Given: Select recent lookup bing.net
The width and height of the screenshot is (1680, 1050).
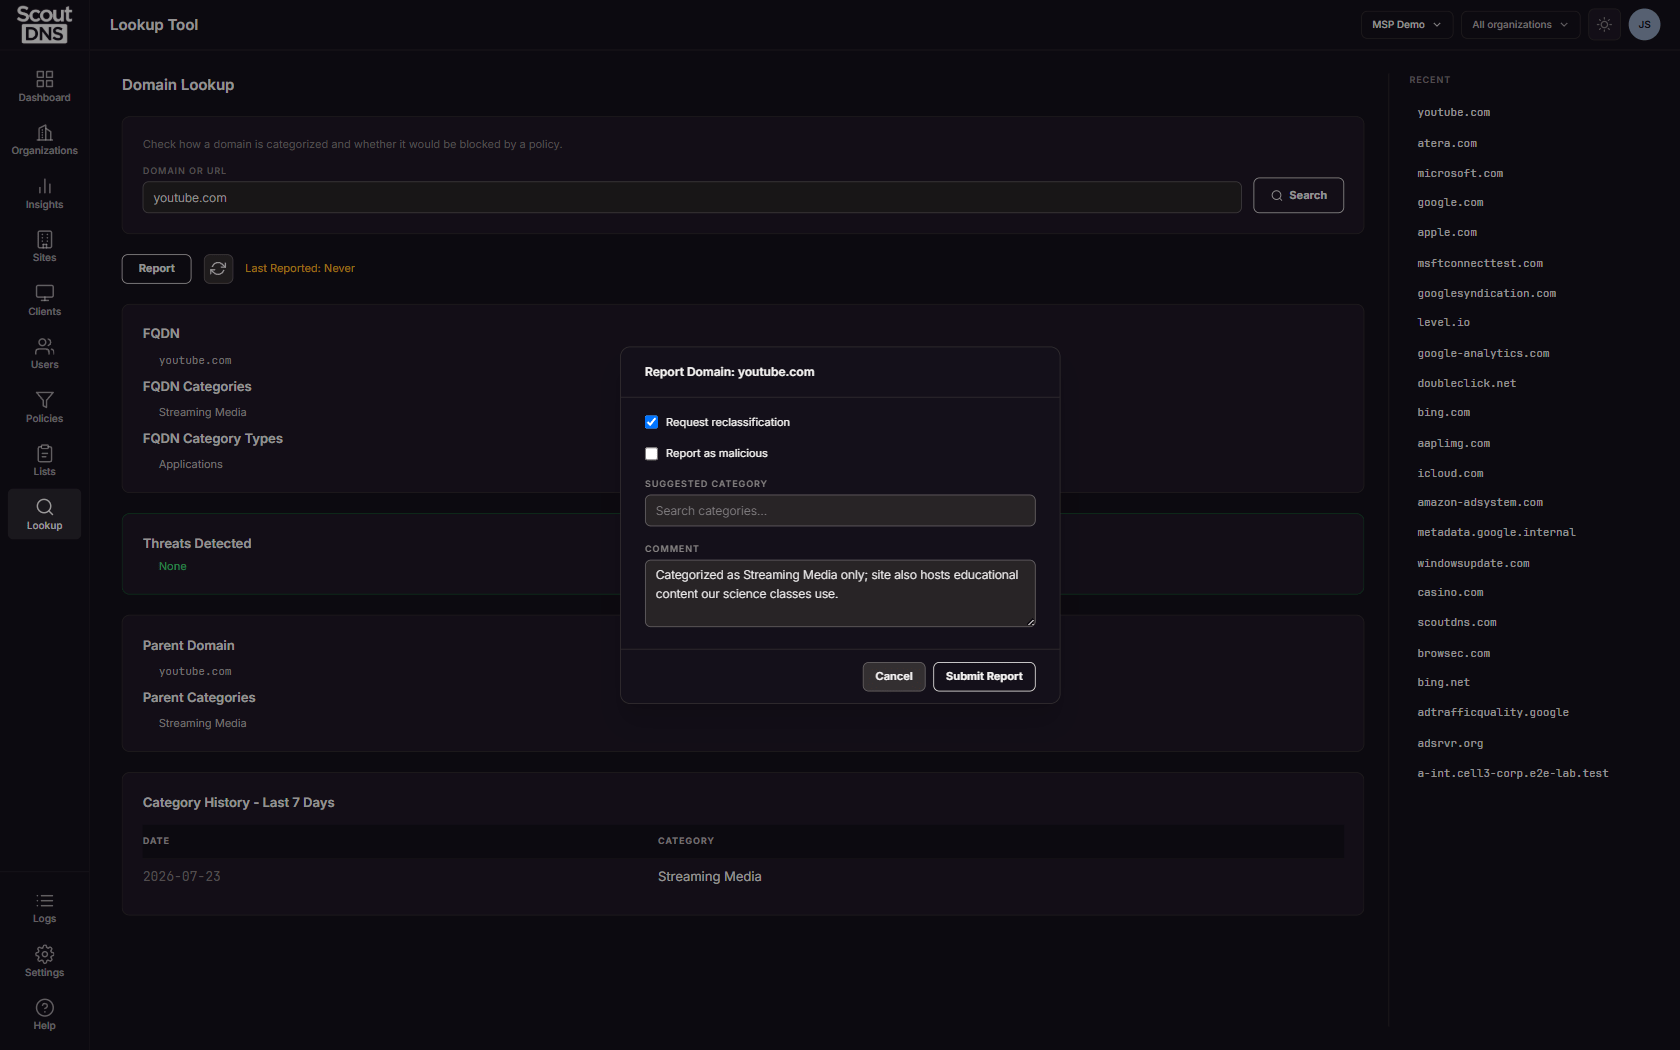Looking at the screenshot, I should pos(1443,683).
